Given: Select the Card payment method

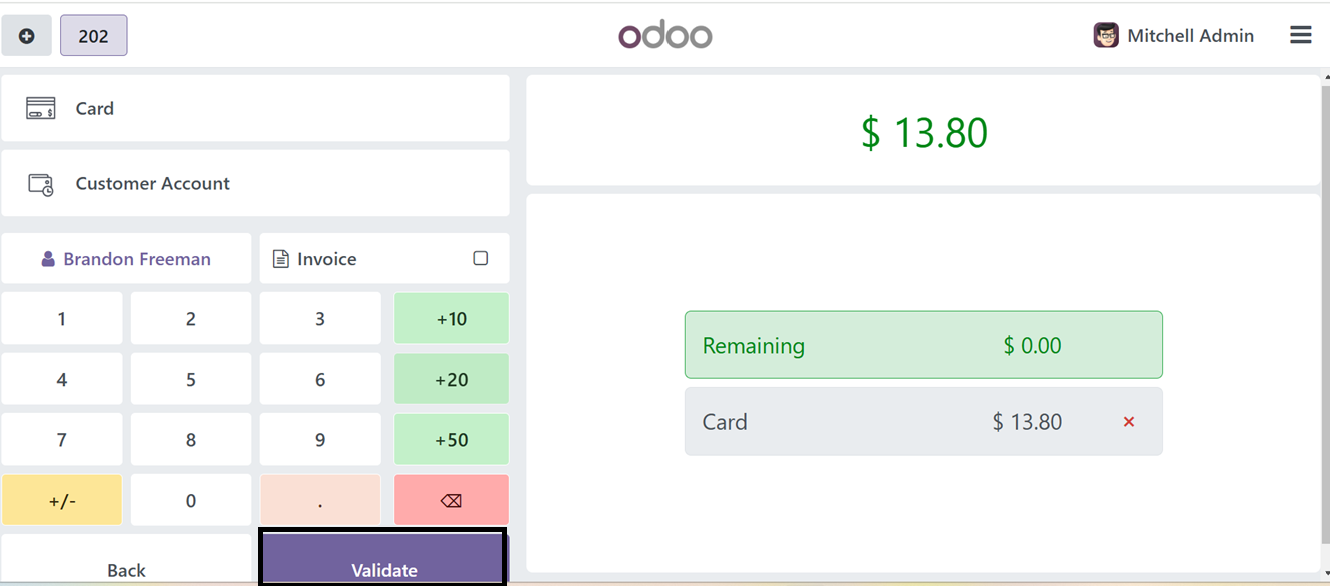Looking at the screenshot, I should (x=255, y=108).
